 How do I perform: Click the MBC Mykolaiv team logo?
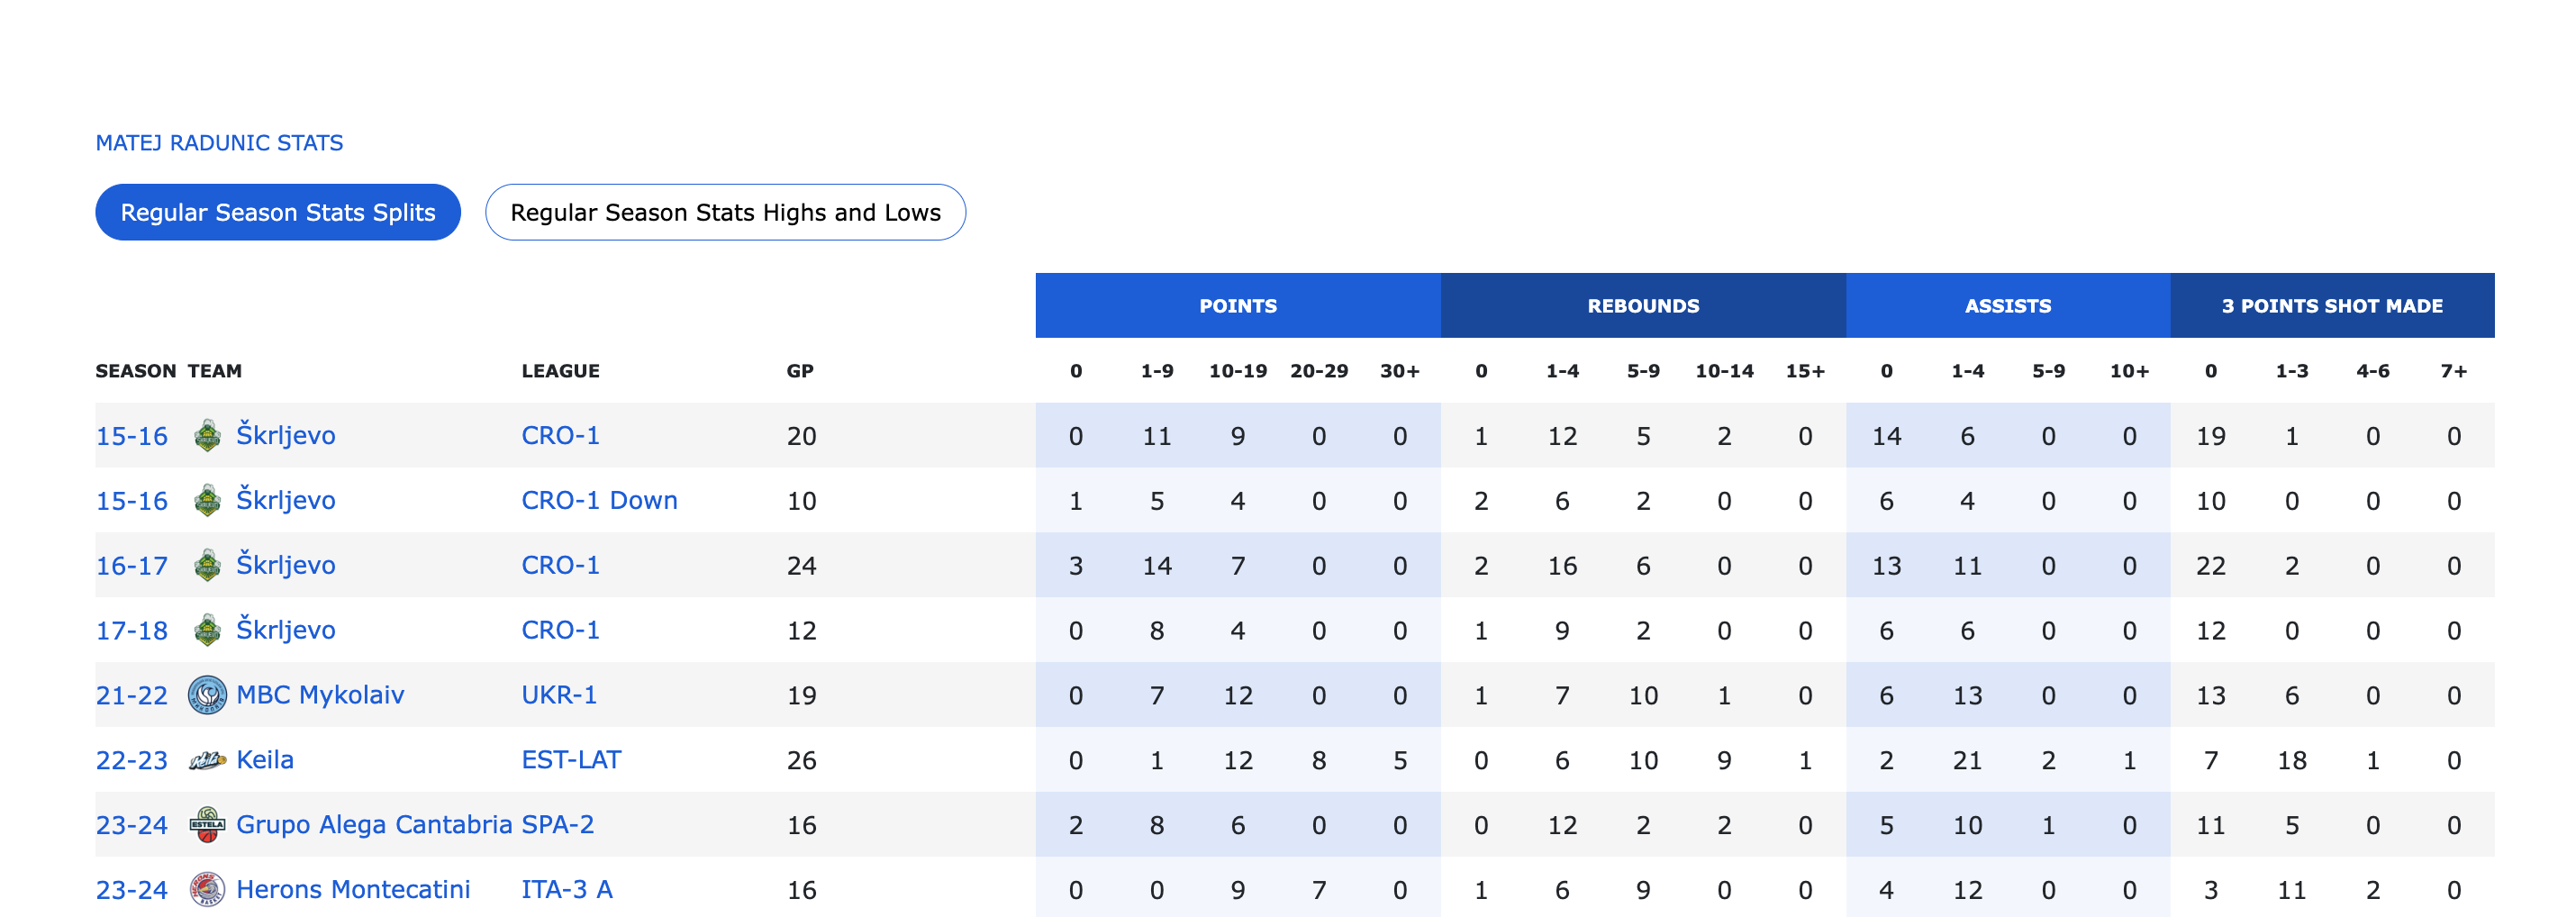click(207, 695)
